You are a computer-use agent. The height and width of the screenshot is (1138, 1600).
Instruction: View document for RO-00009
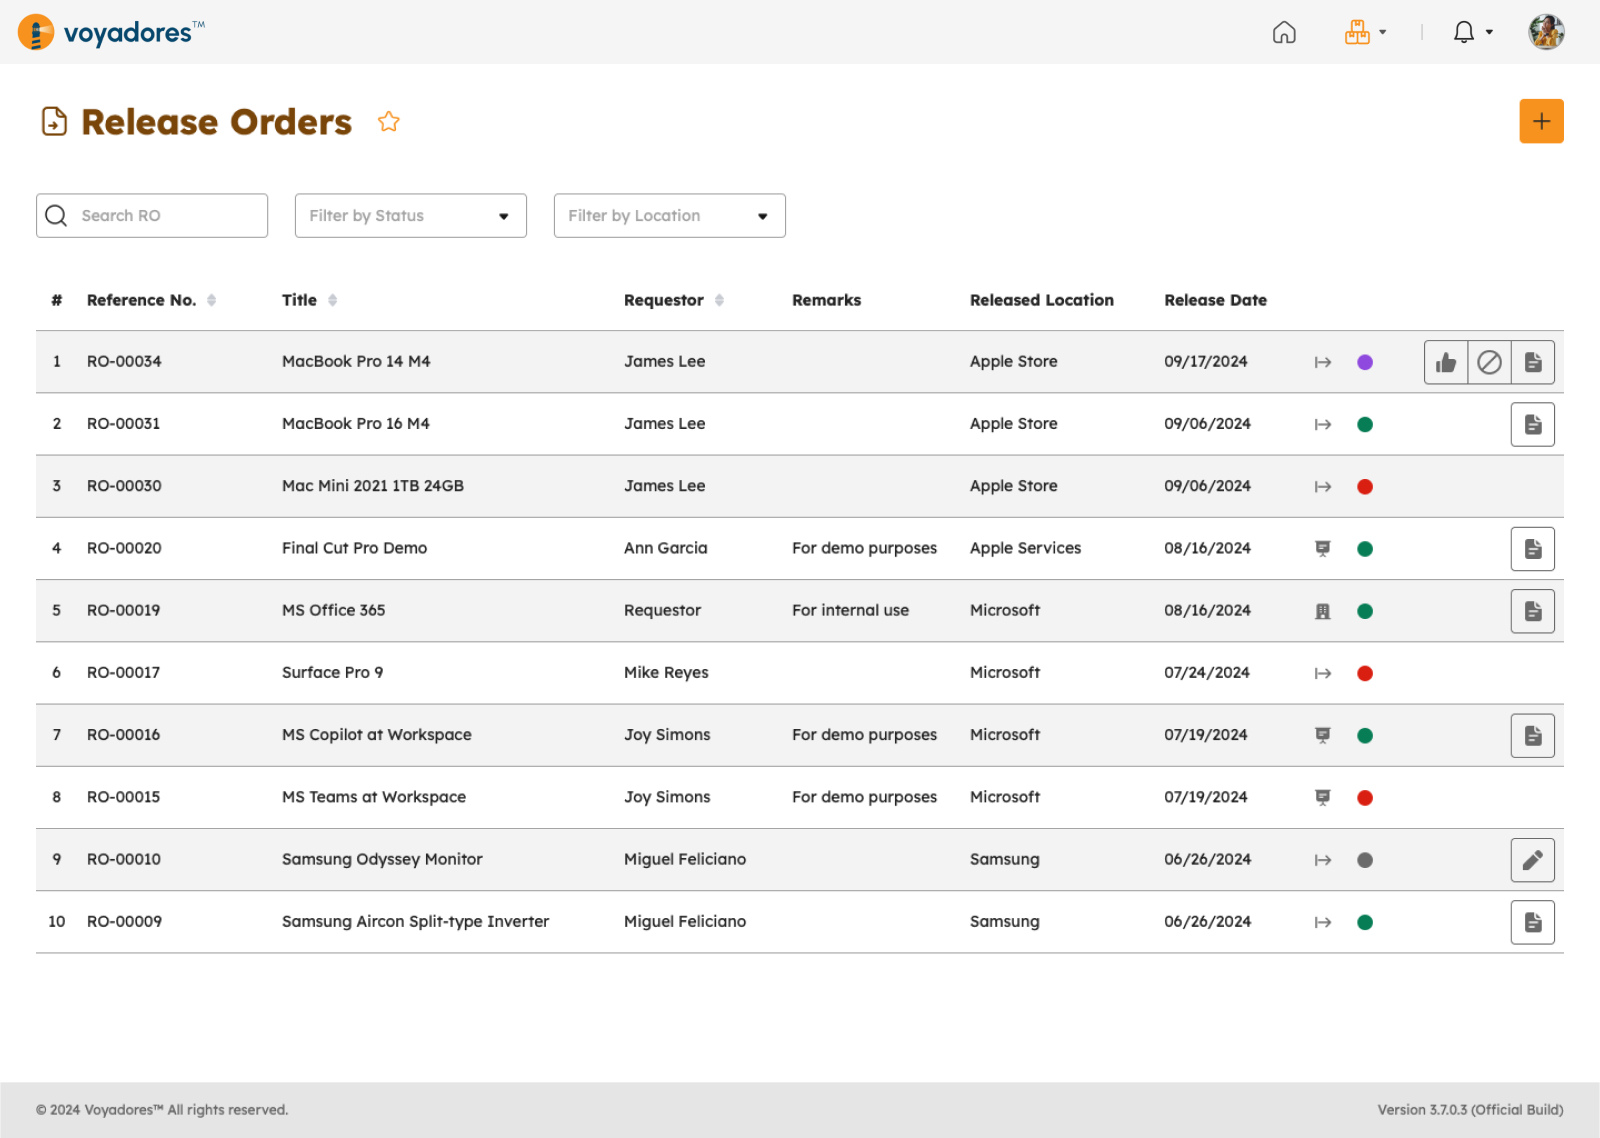(1533, 922)
